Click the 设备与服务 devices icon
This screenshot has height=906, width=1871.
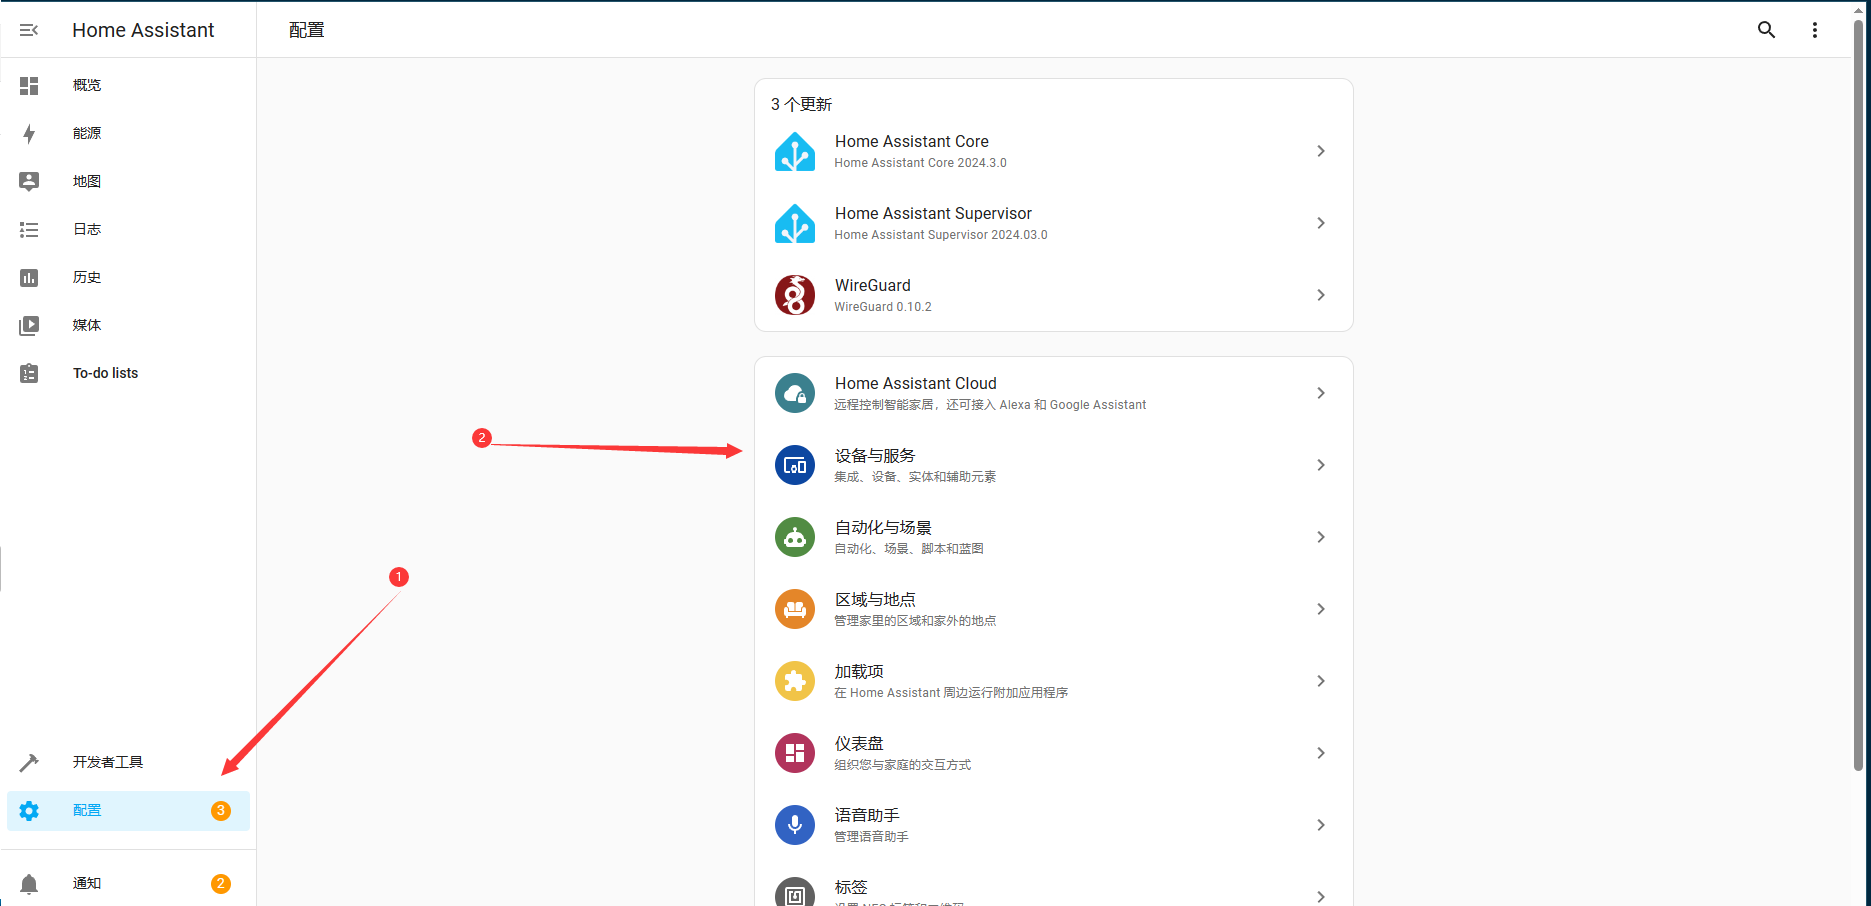click(x=795, y=465)
